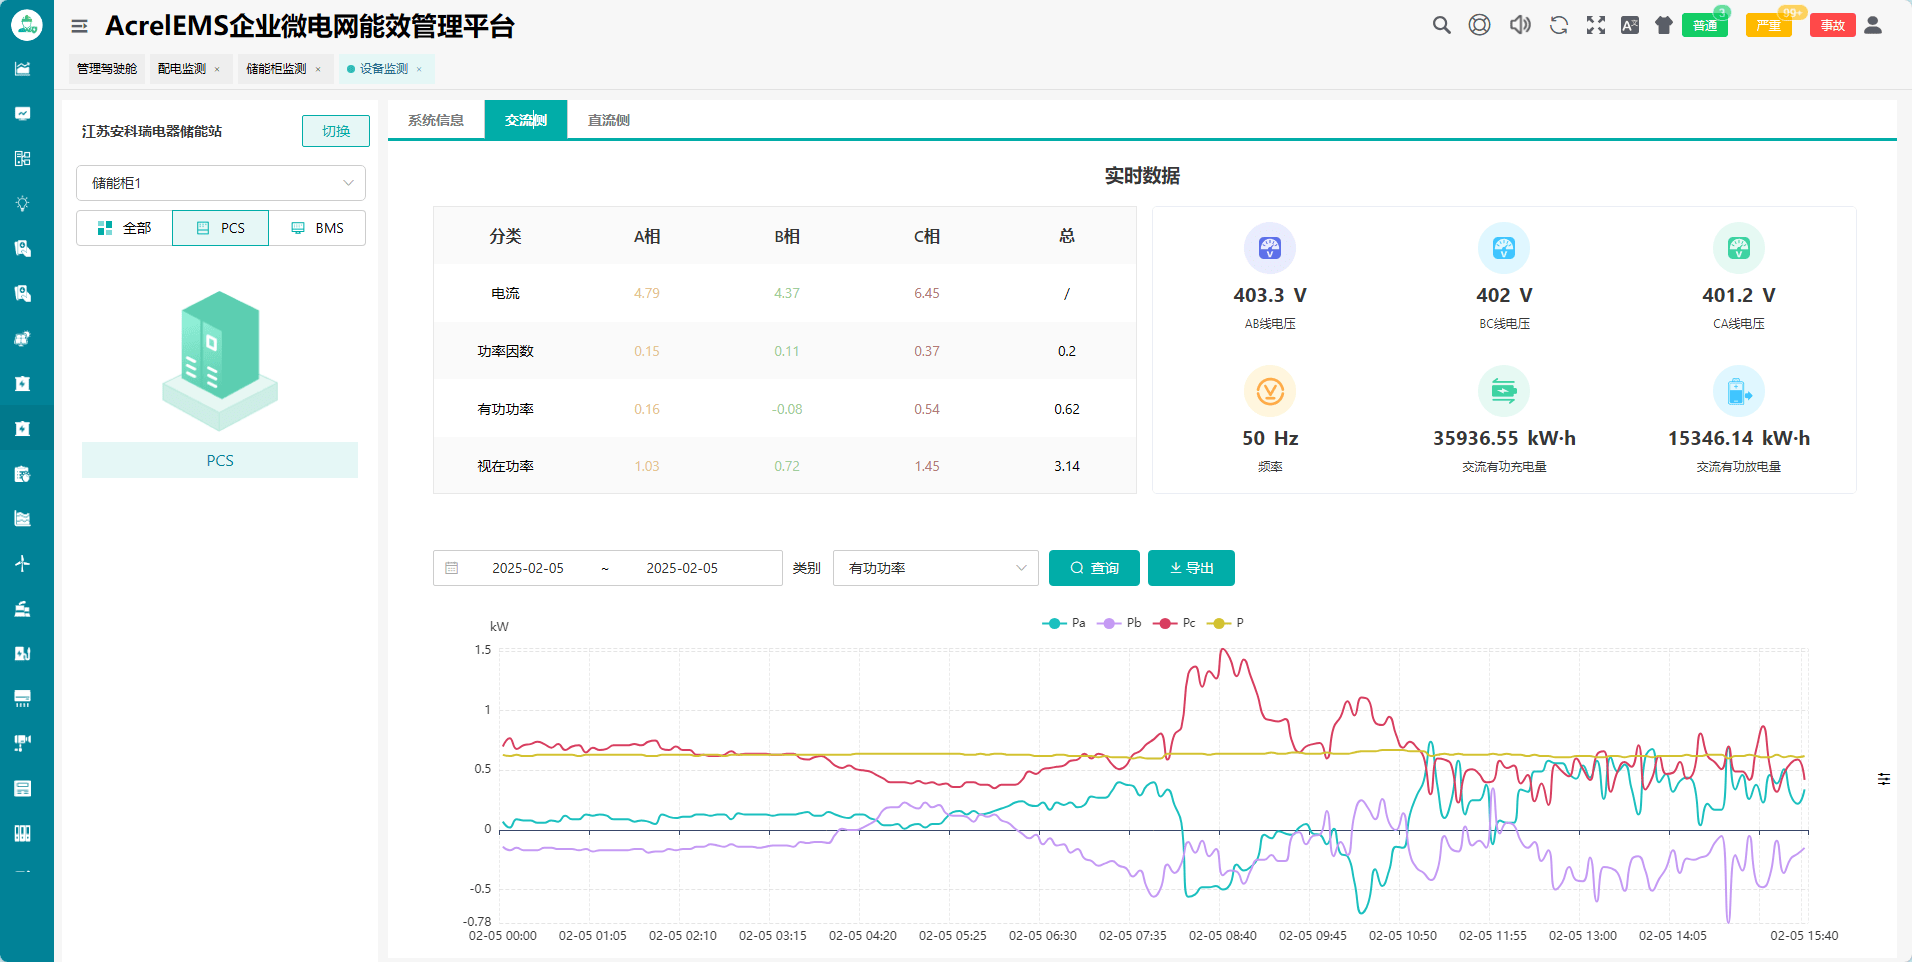Toggle the sound speaker icon
This screenshot has height=962, width=1912.
tap(1520, 25)
